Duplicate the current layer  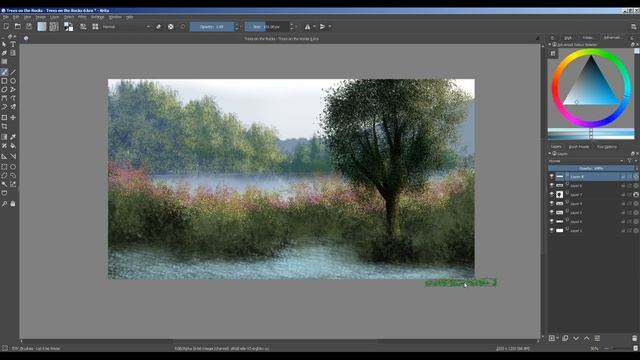point(565,338)
